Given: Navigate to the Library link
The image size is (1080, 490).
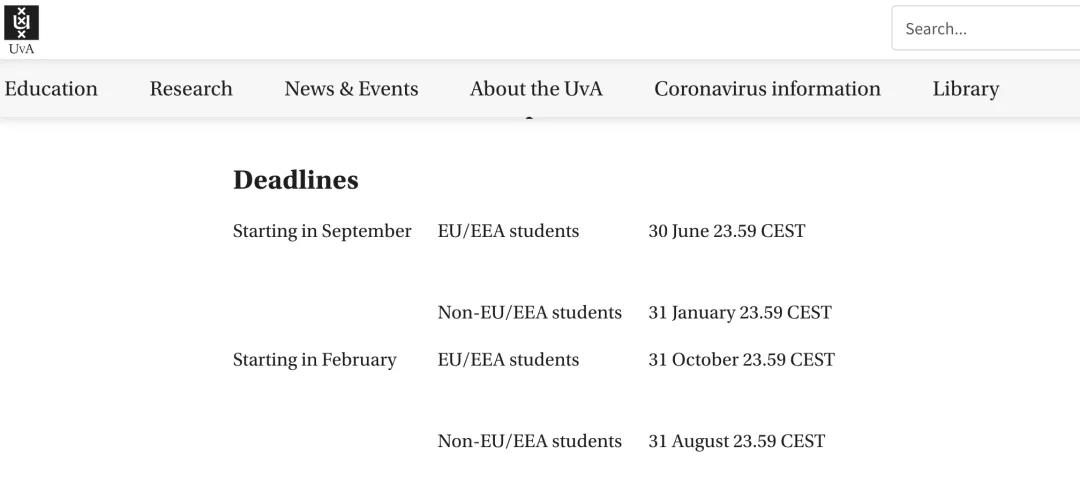Looking at the screenshot, I should click(x=965, y=89).
